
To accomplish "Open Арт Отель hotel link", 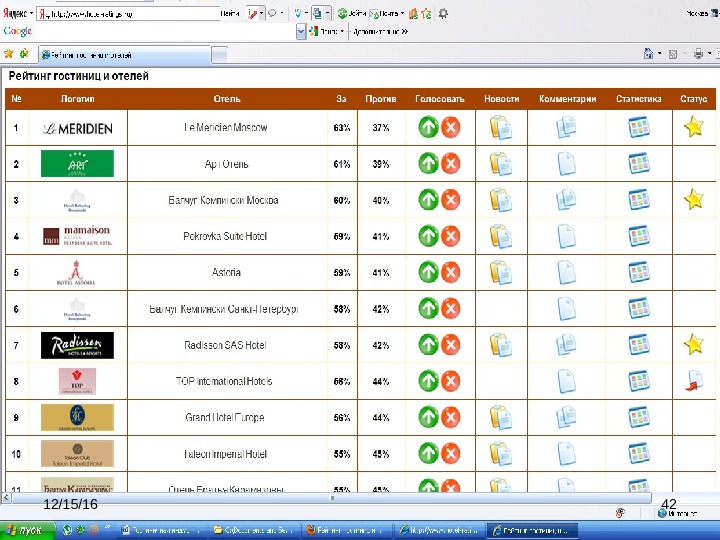I will click(226, 164).
